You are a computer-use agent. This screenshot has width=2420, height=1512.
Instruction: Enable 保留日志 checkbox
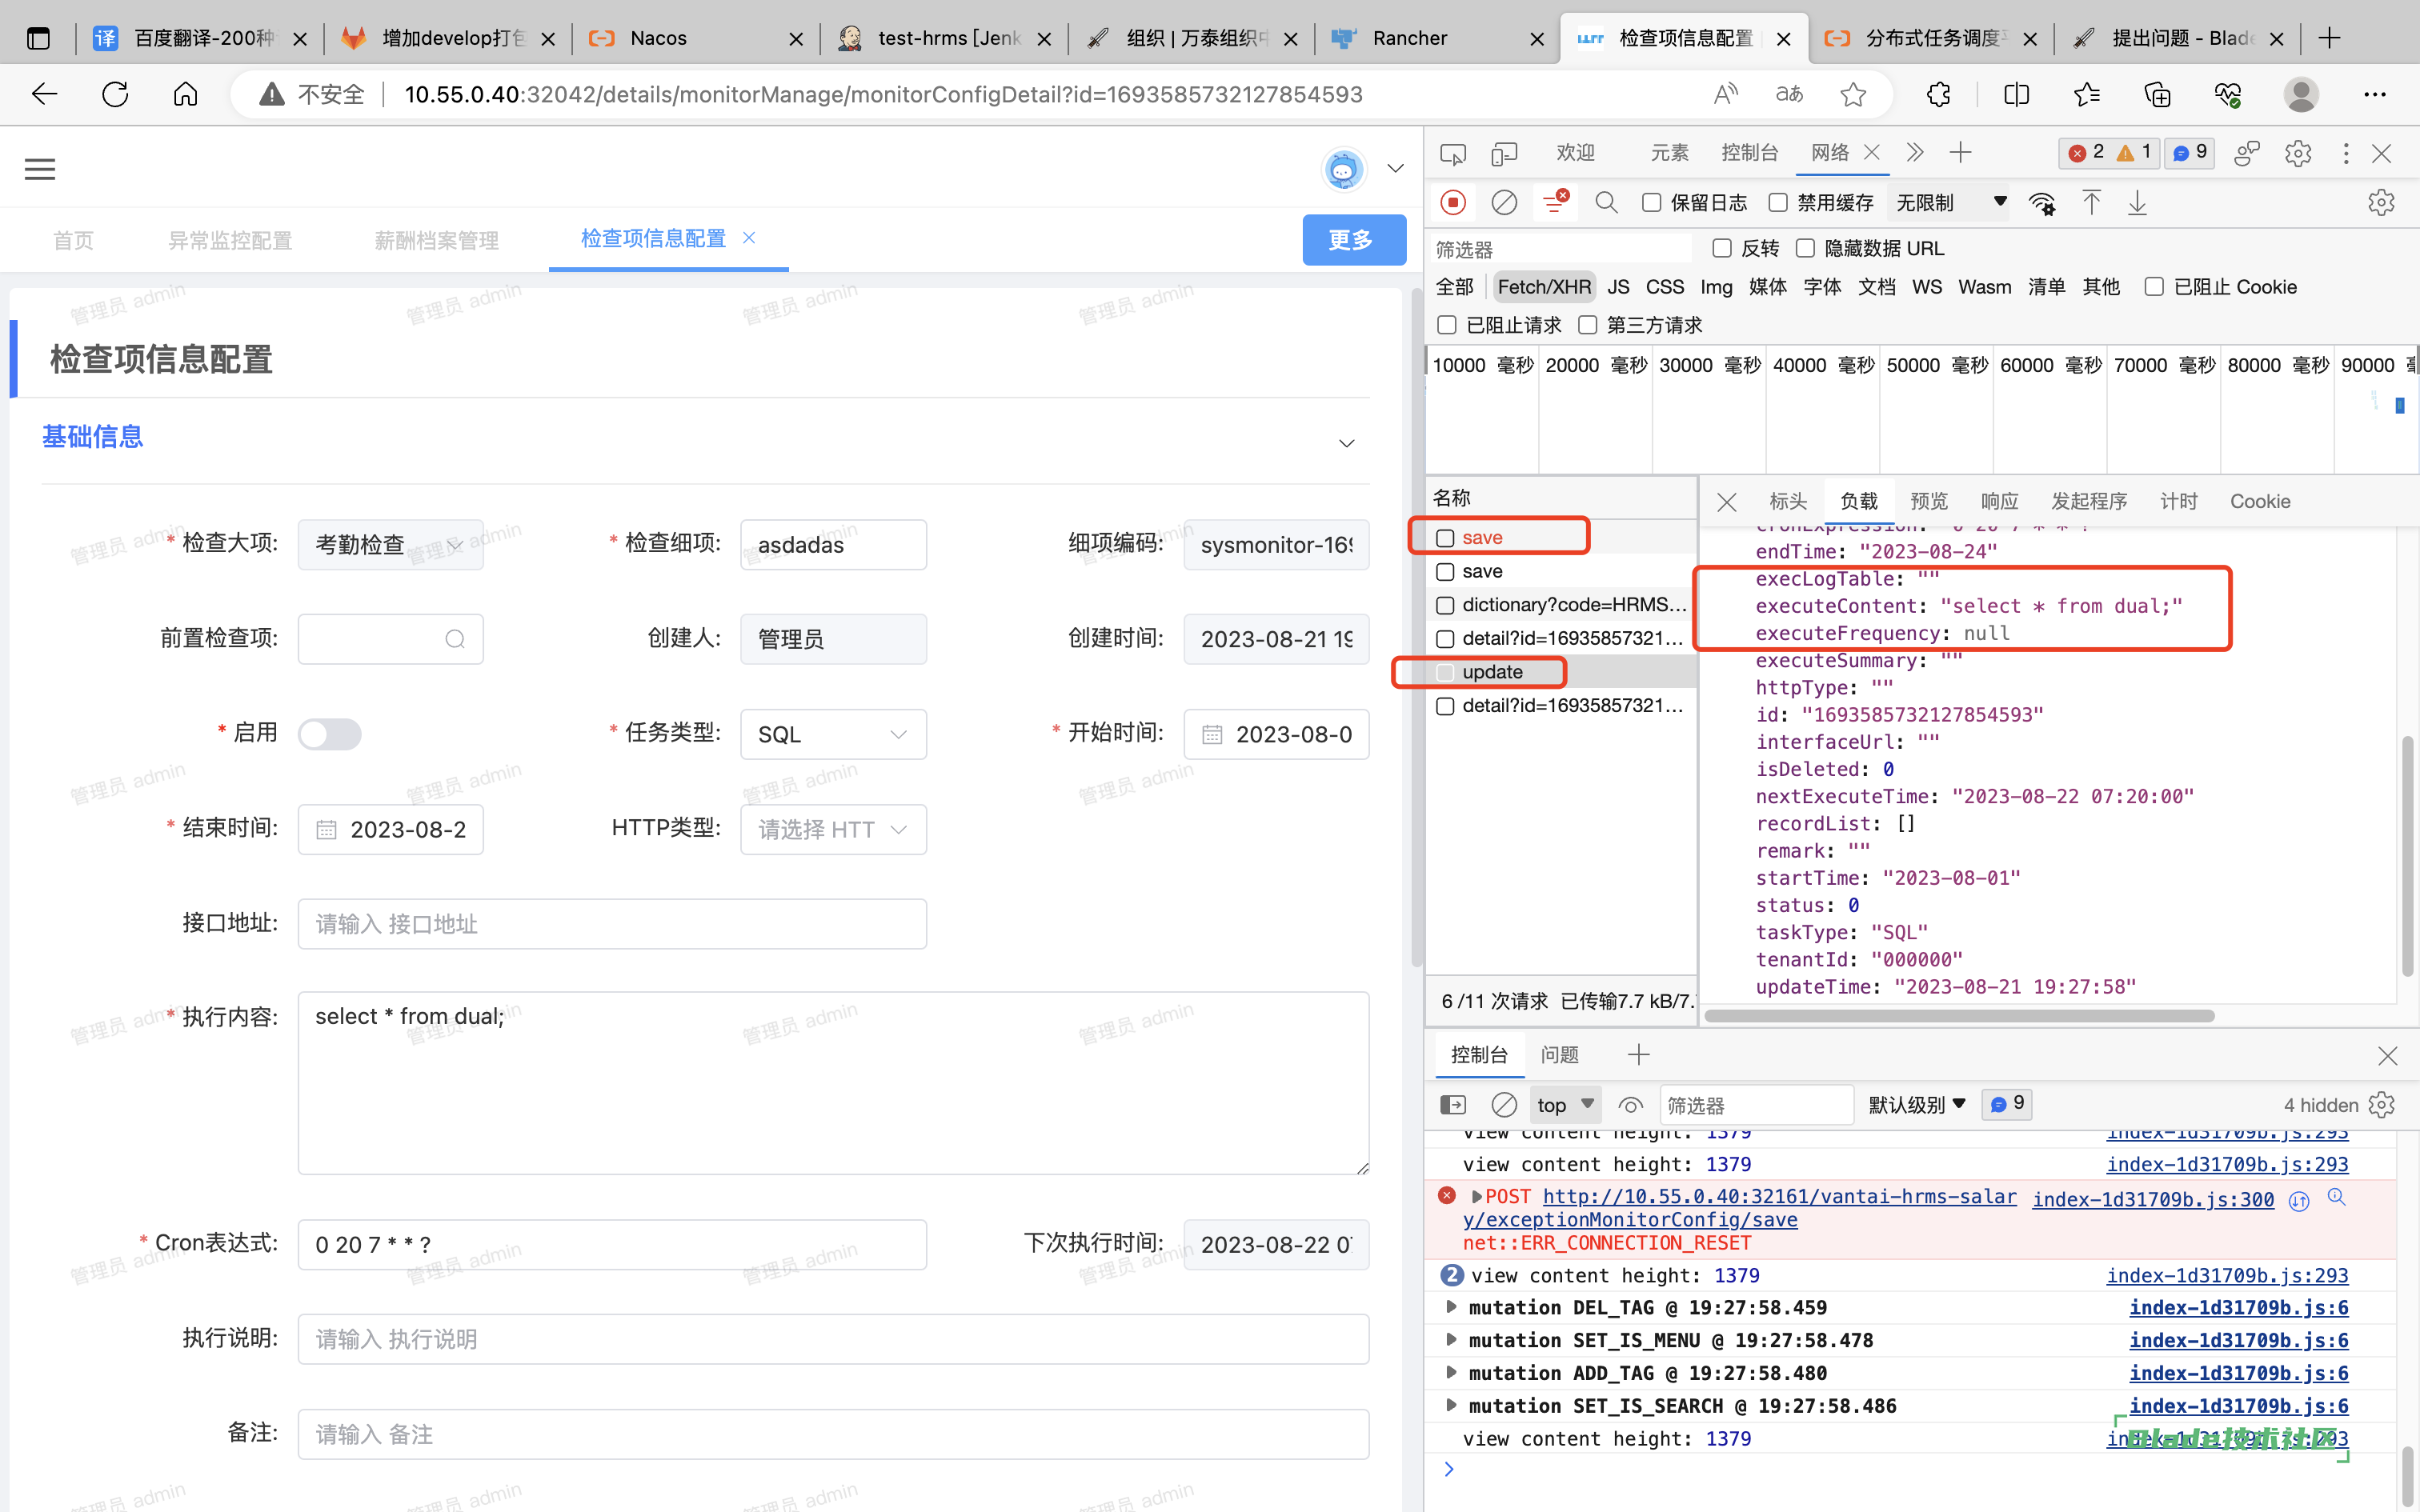click(1652, 203)
